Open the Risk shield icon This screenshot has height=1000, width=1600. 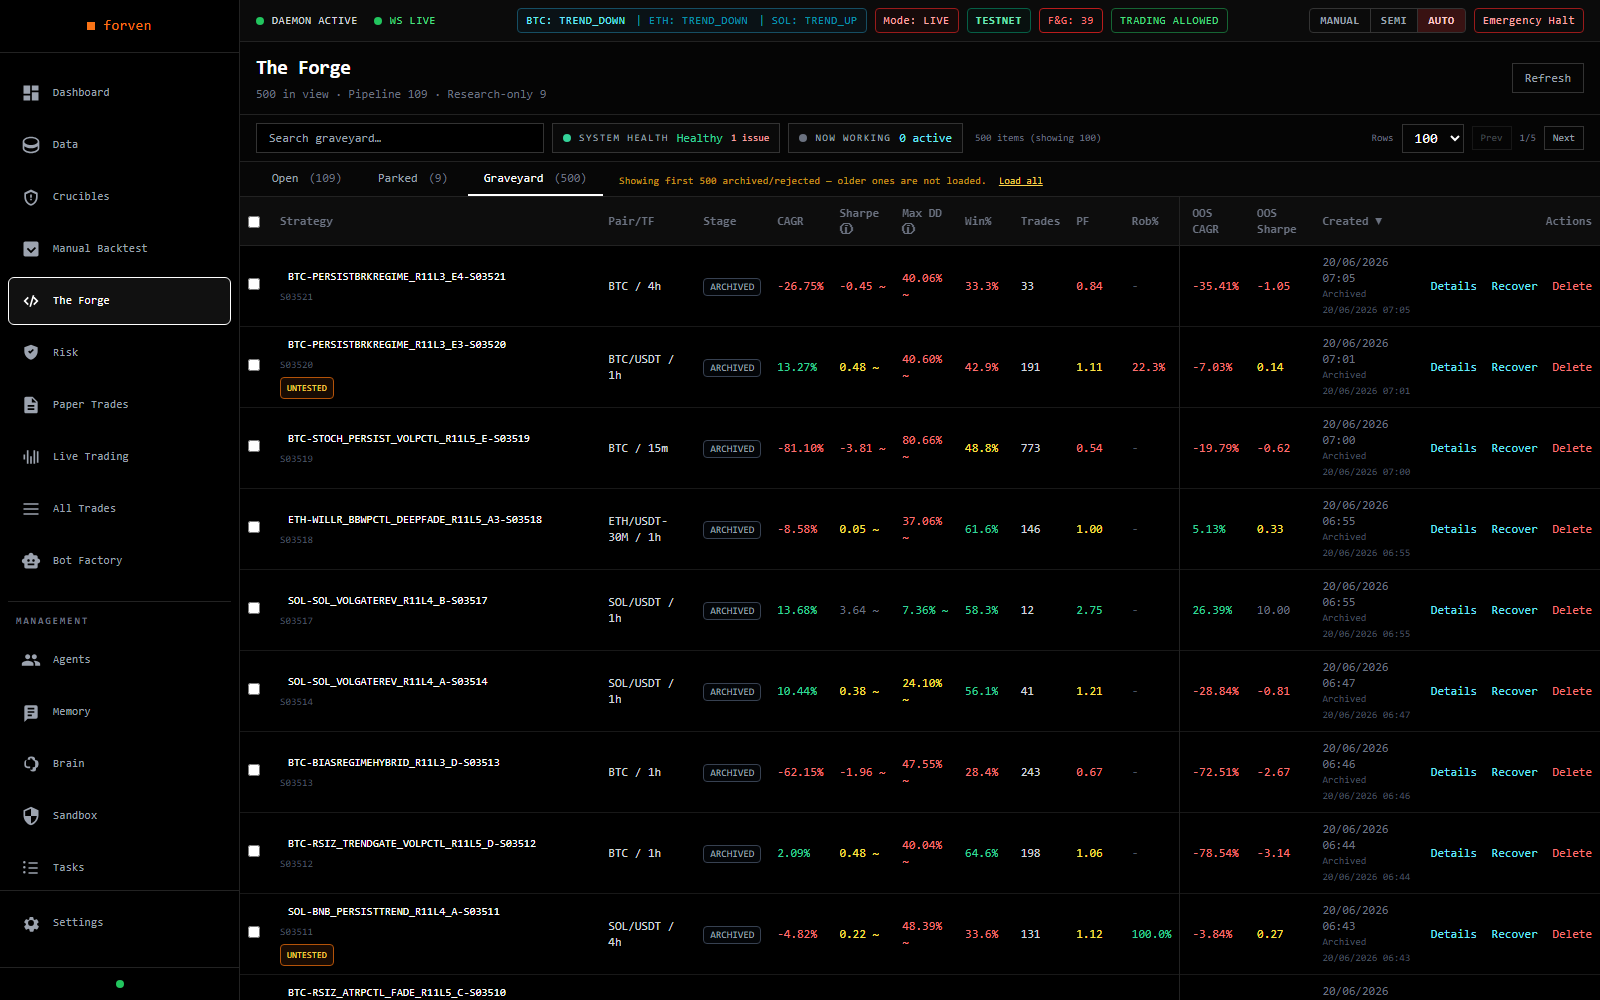click(x=31, y=353)
